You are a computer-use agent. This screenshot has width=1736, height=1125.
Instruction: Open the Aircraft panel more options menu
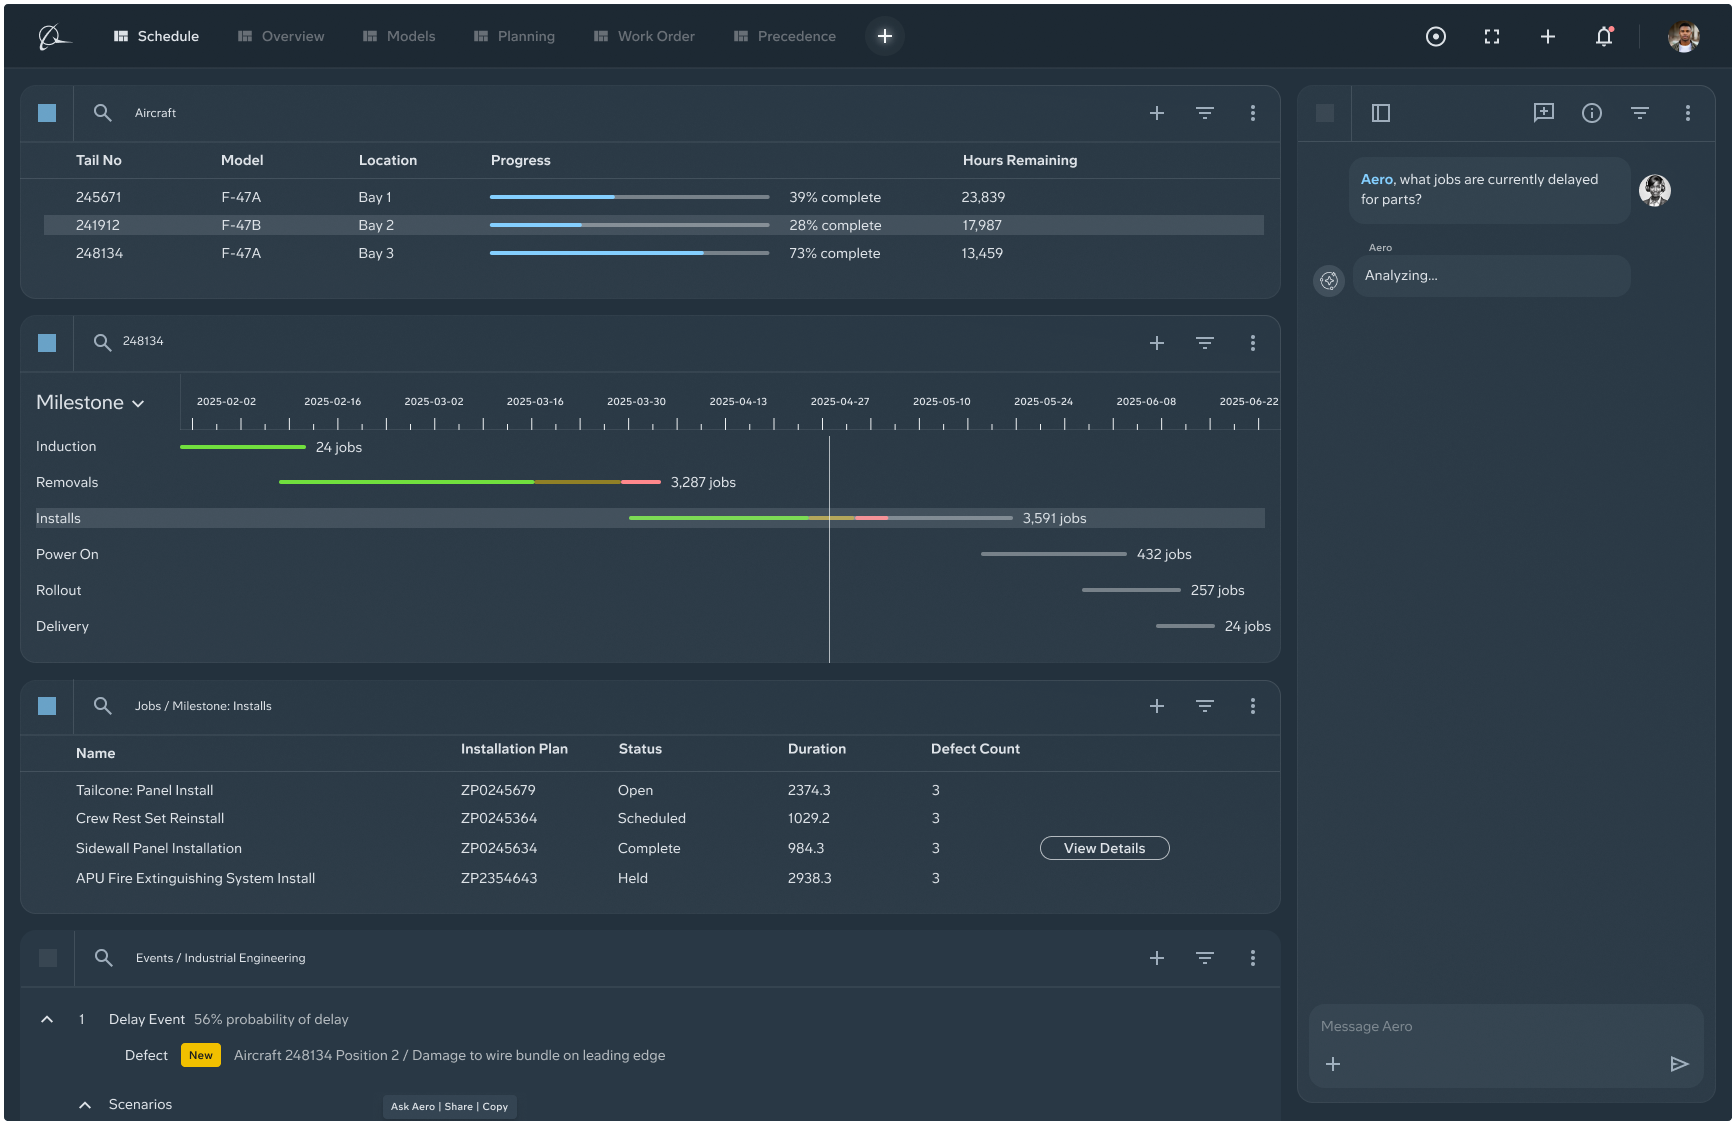(x=1253, y=113)
